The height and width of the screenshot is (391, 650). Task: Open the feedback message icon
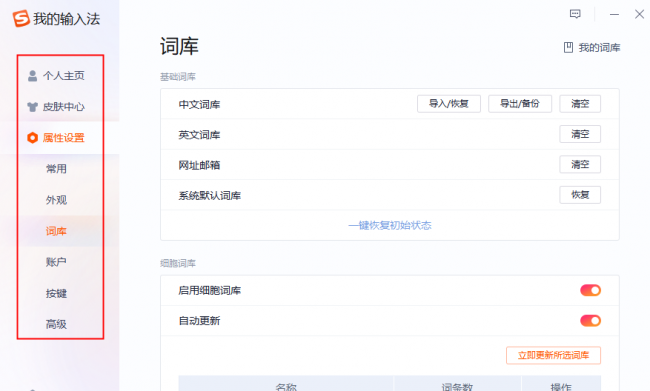[575, 14]
